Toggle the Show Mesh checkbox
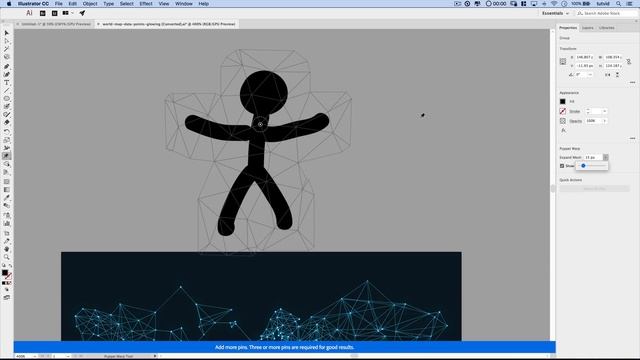Screen dimensions: 640x360 562,166
